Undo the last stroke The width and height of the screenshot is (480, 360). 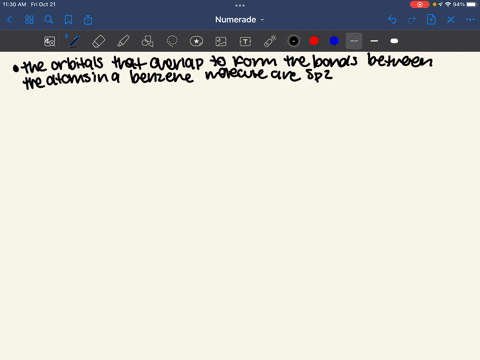point(392,20)
